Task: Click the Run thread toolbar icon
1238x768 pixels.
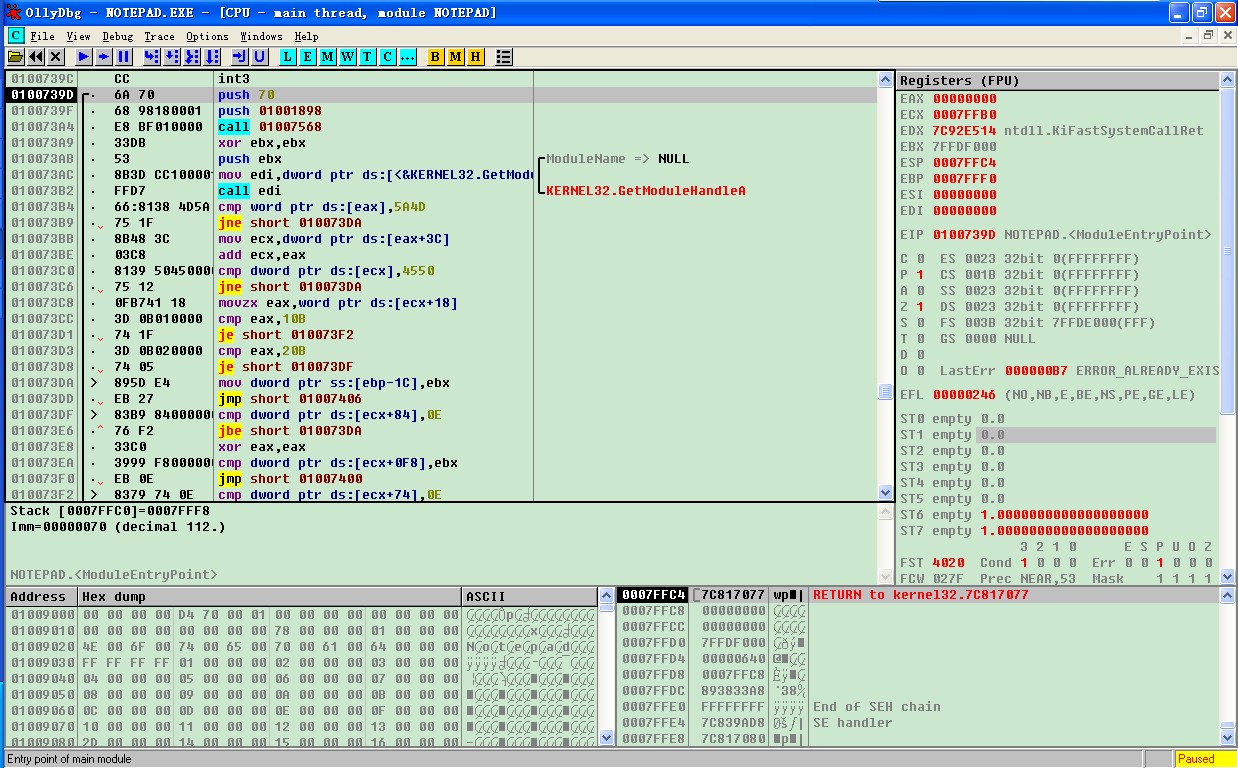Action: [x=104, y=57]
